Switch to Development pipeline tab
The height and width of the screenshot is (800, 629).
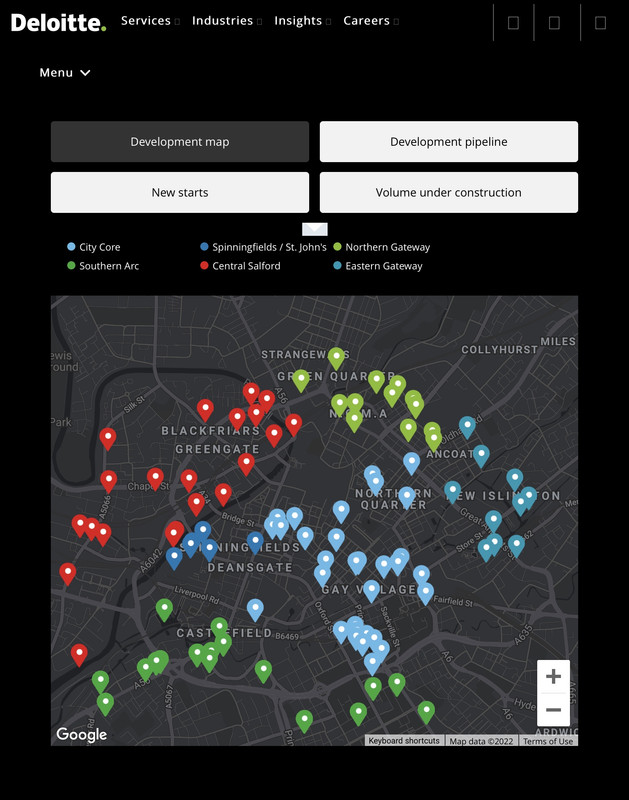[x=449, y=141]
